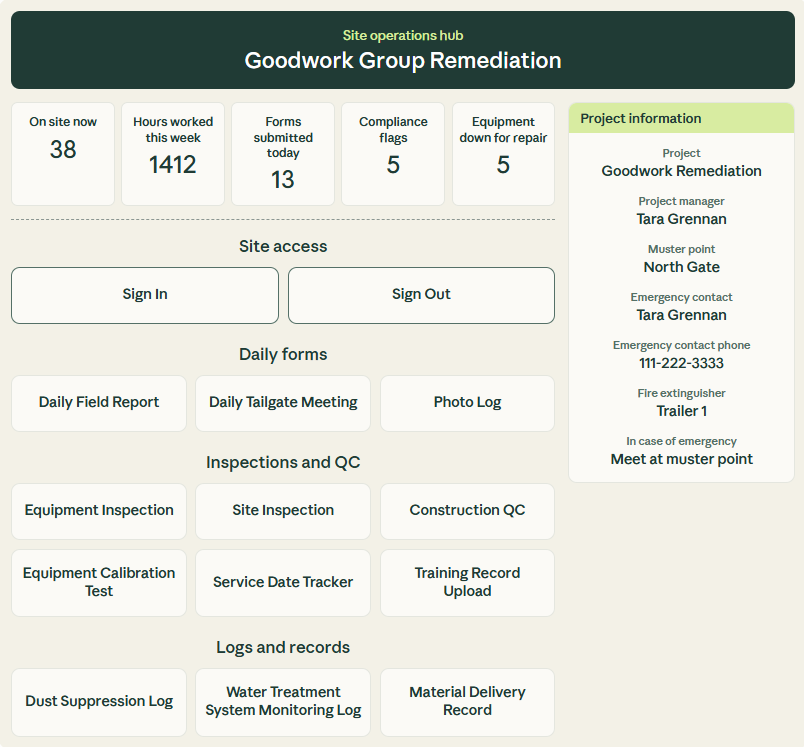Click the Daily forms section heading
The height and width of the screenshot is (747, 804).
pos(283,354)
